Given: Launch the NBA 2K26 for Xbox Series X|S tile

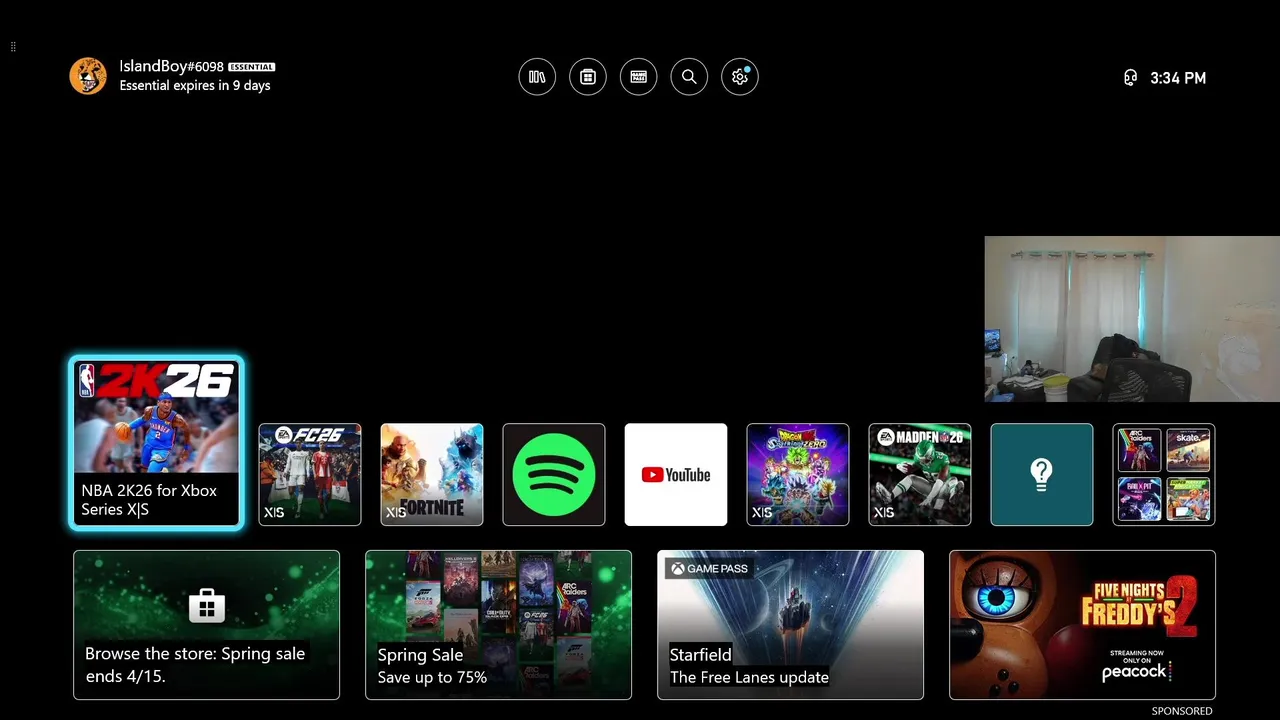Looking at the screenshot, I should (x=156, y=442).
